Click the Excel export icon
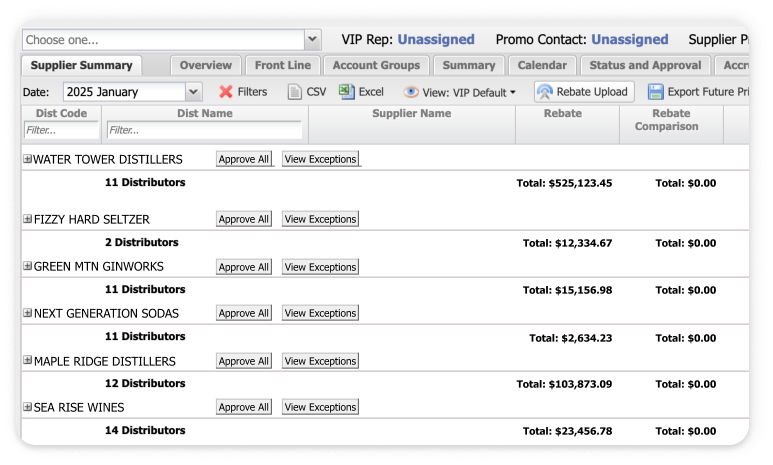773x465 pixels. click(x=346, y=91)
